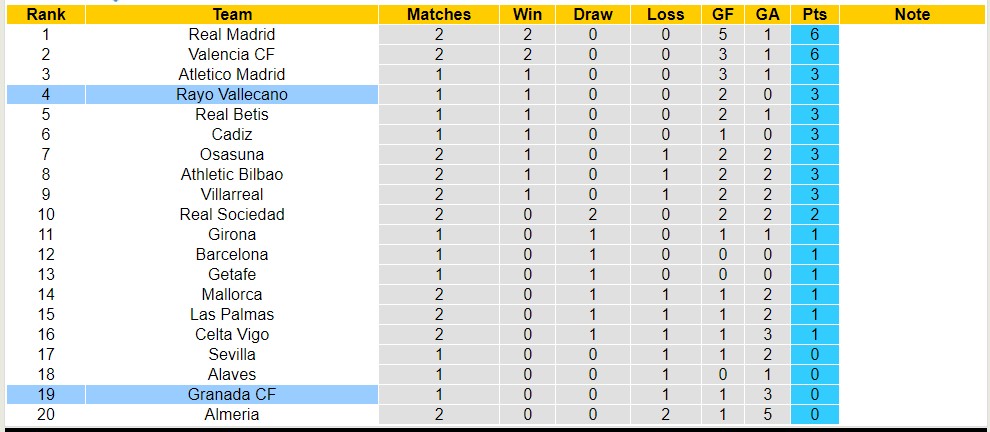This screenshot has height=432, width=990.
Task: Click the Pts column header
Action: [814, 14]
